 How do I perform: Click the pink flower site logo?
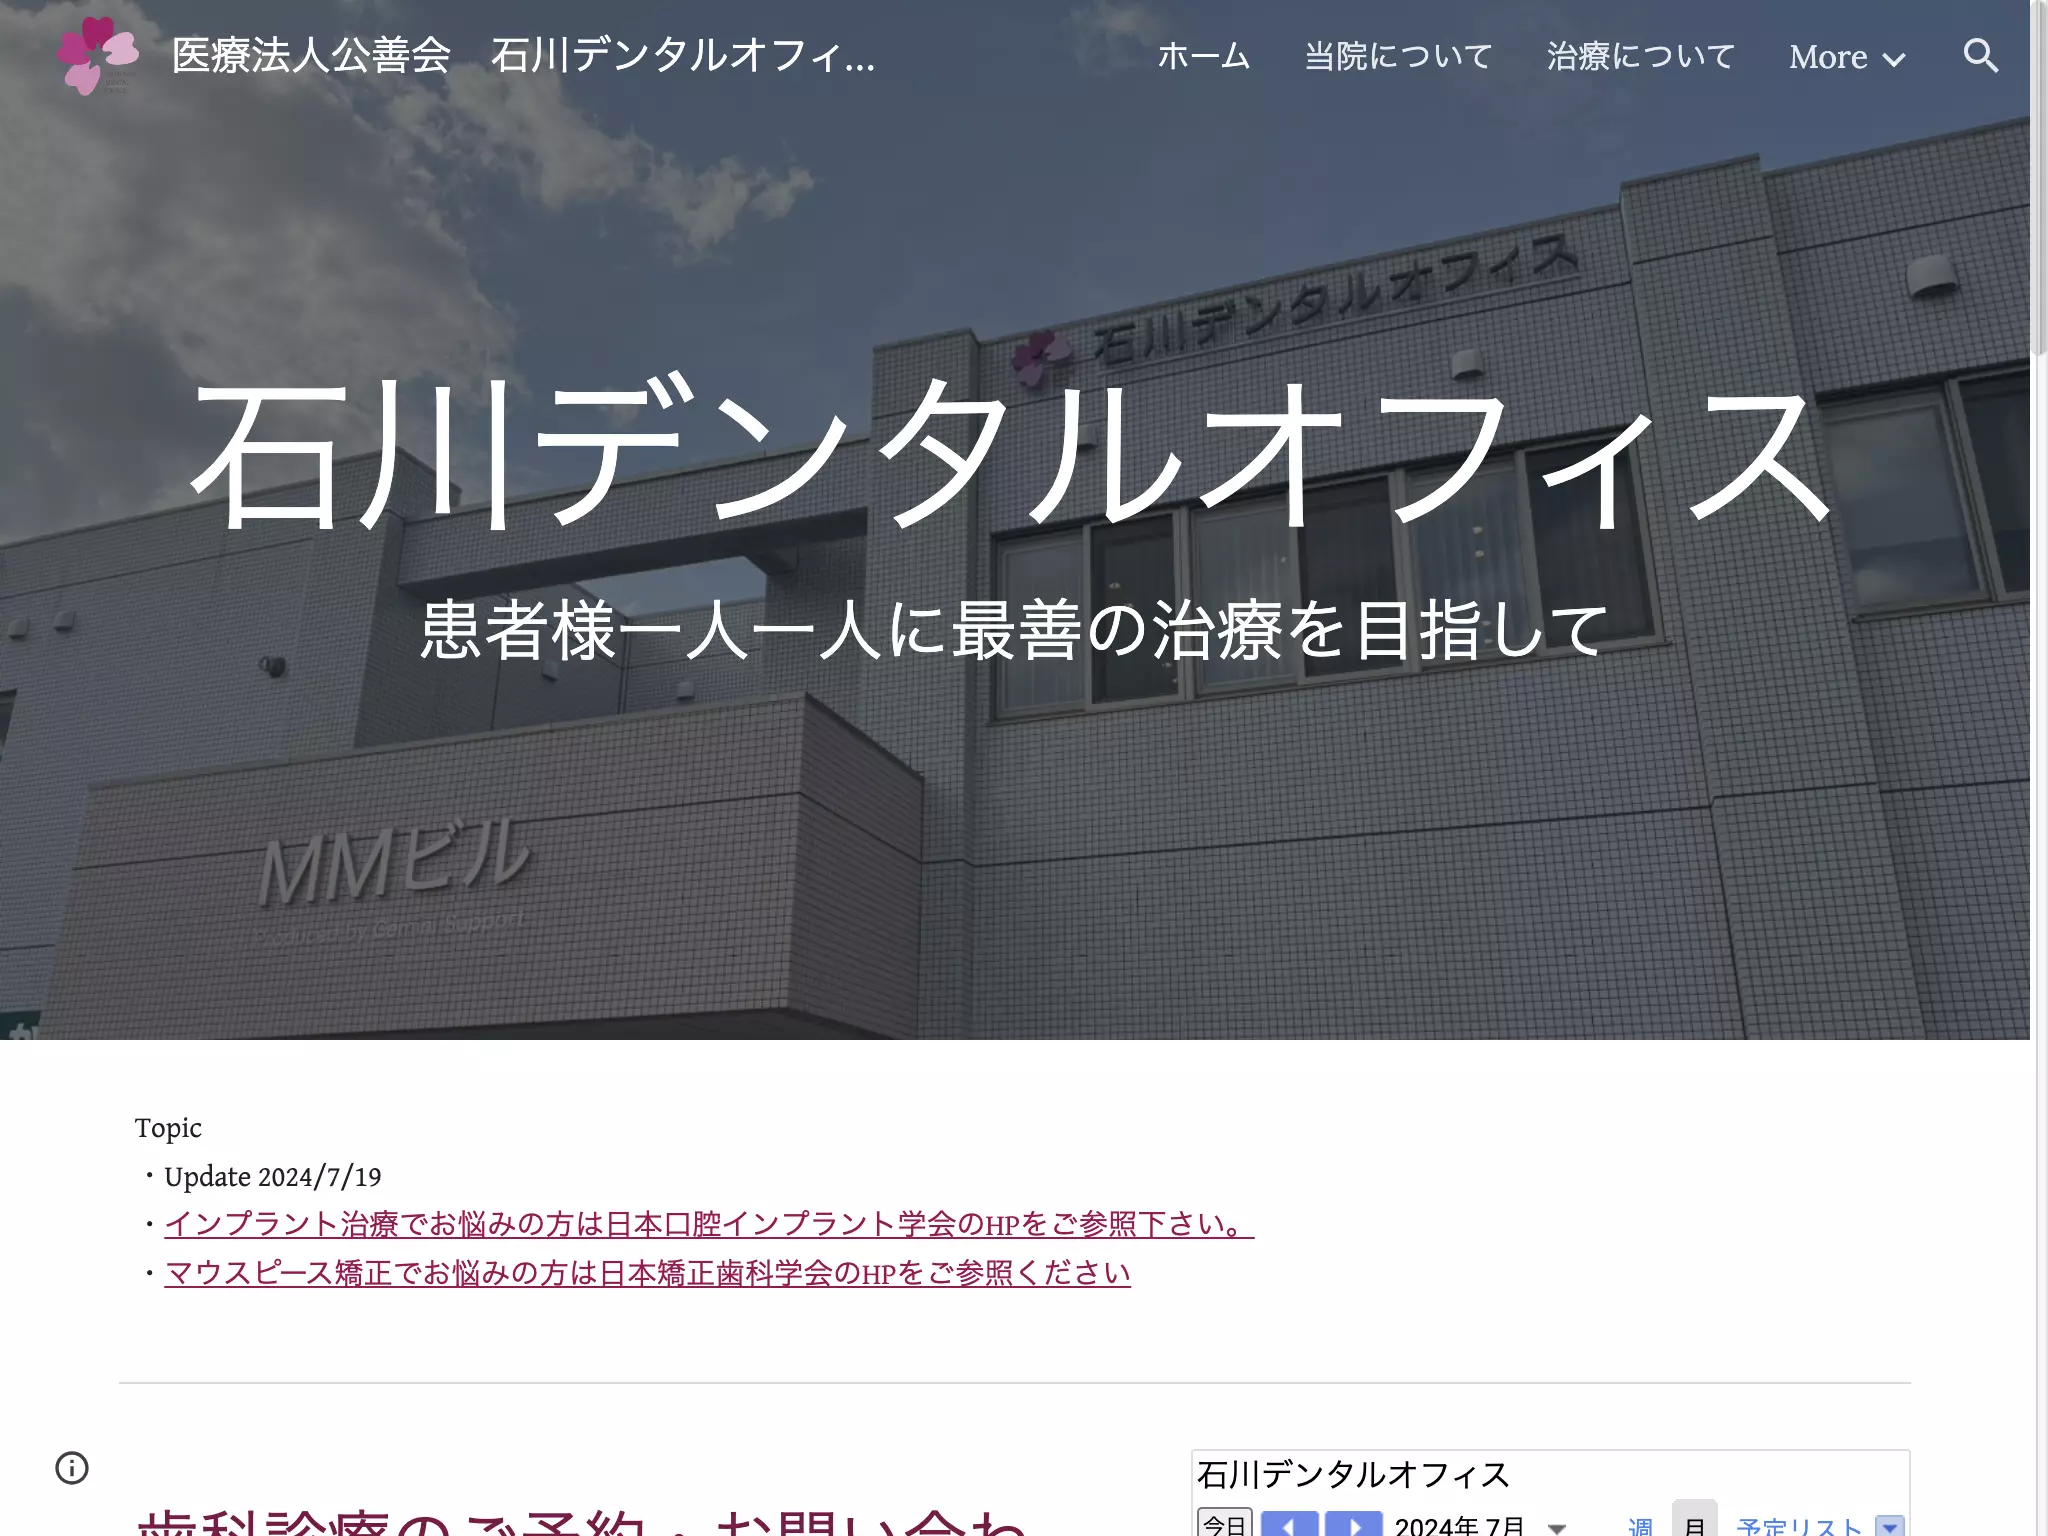coord(98,56)
